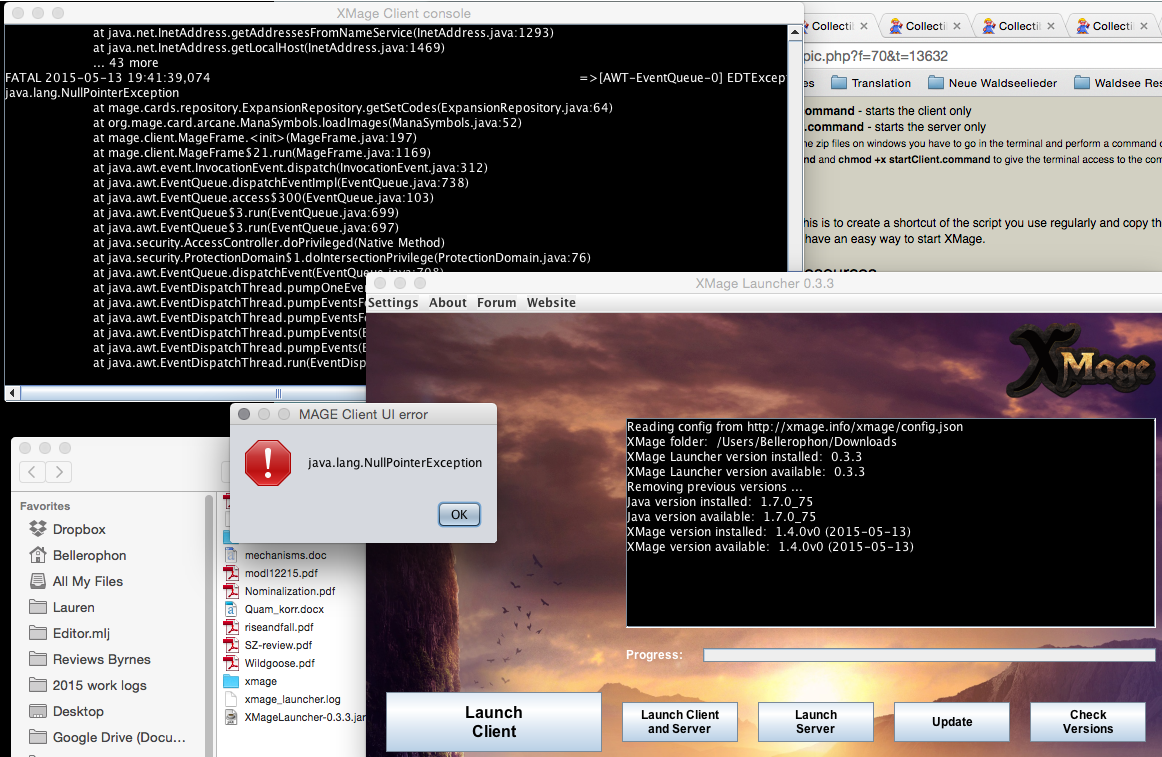Click the Update button in XMage Launcher
Screen dimensions: 1162x757
tap(952, 721)
